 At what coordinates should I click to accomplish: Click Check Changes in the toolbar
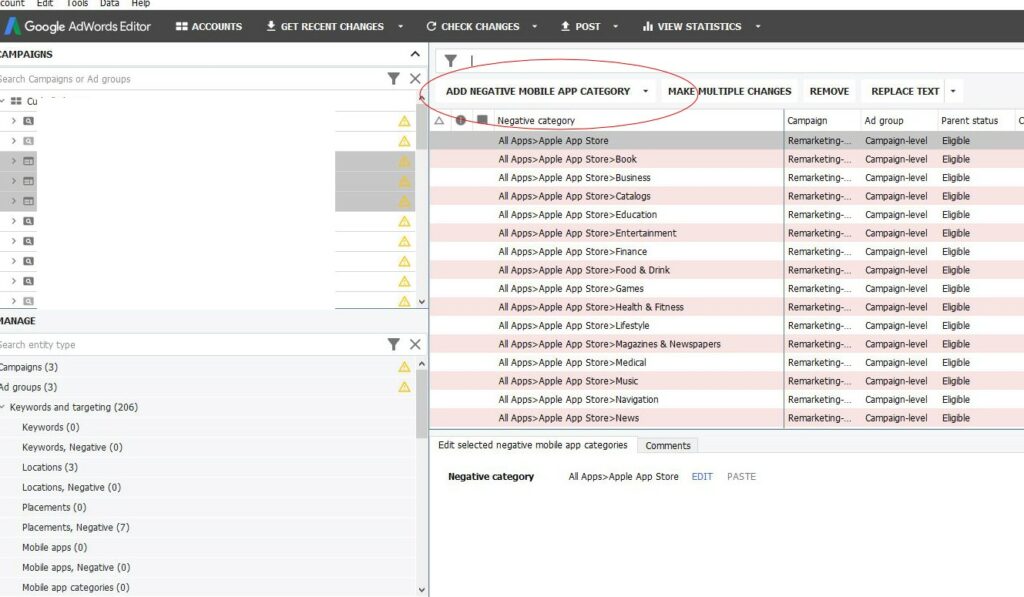(x=473, y=26)
